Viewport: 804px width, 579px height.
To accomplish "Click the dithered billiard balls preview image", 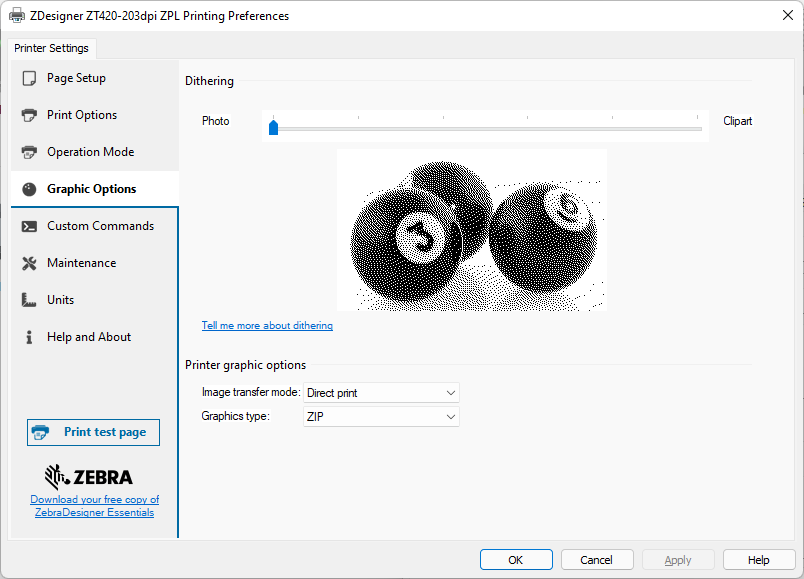I will point(471,230).
